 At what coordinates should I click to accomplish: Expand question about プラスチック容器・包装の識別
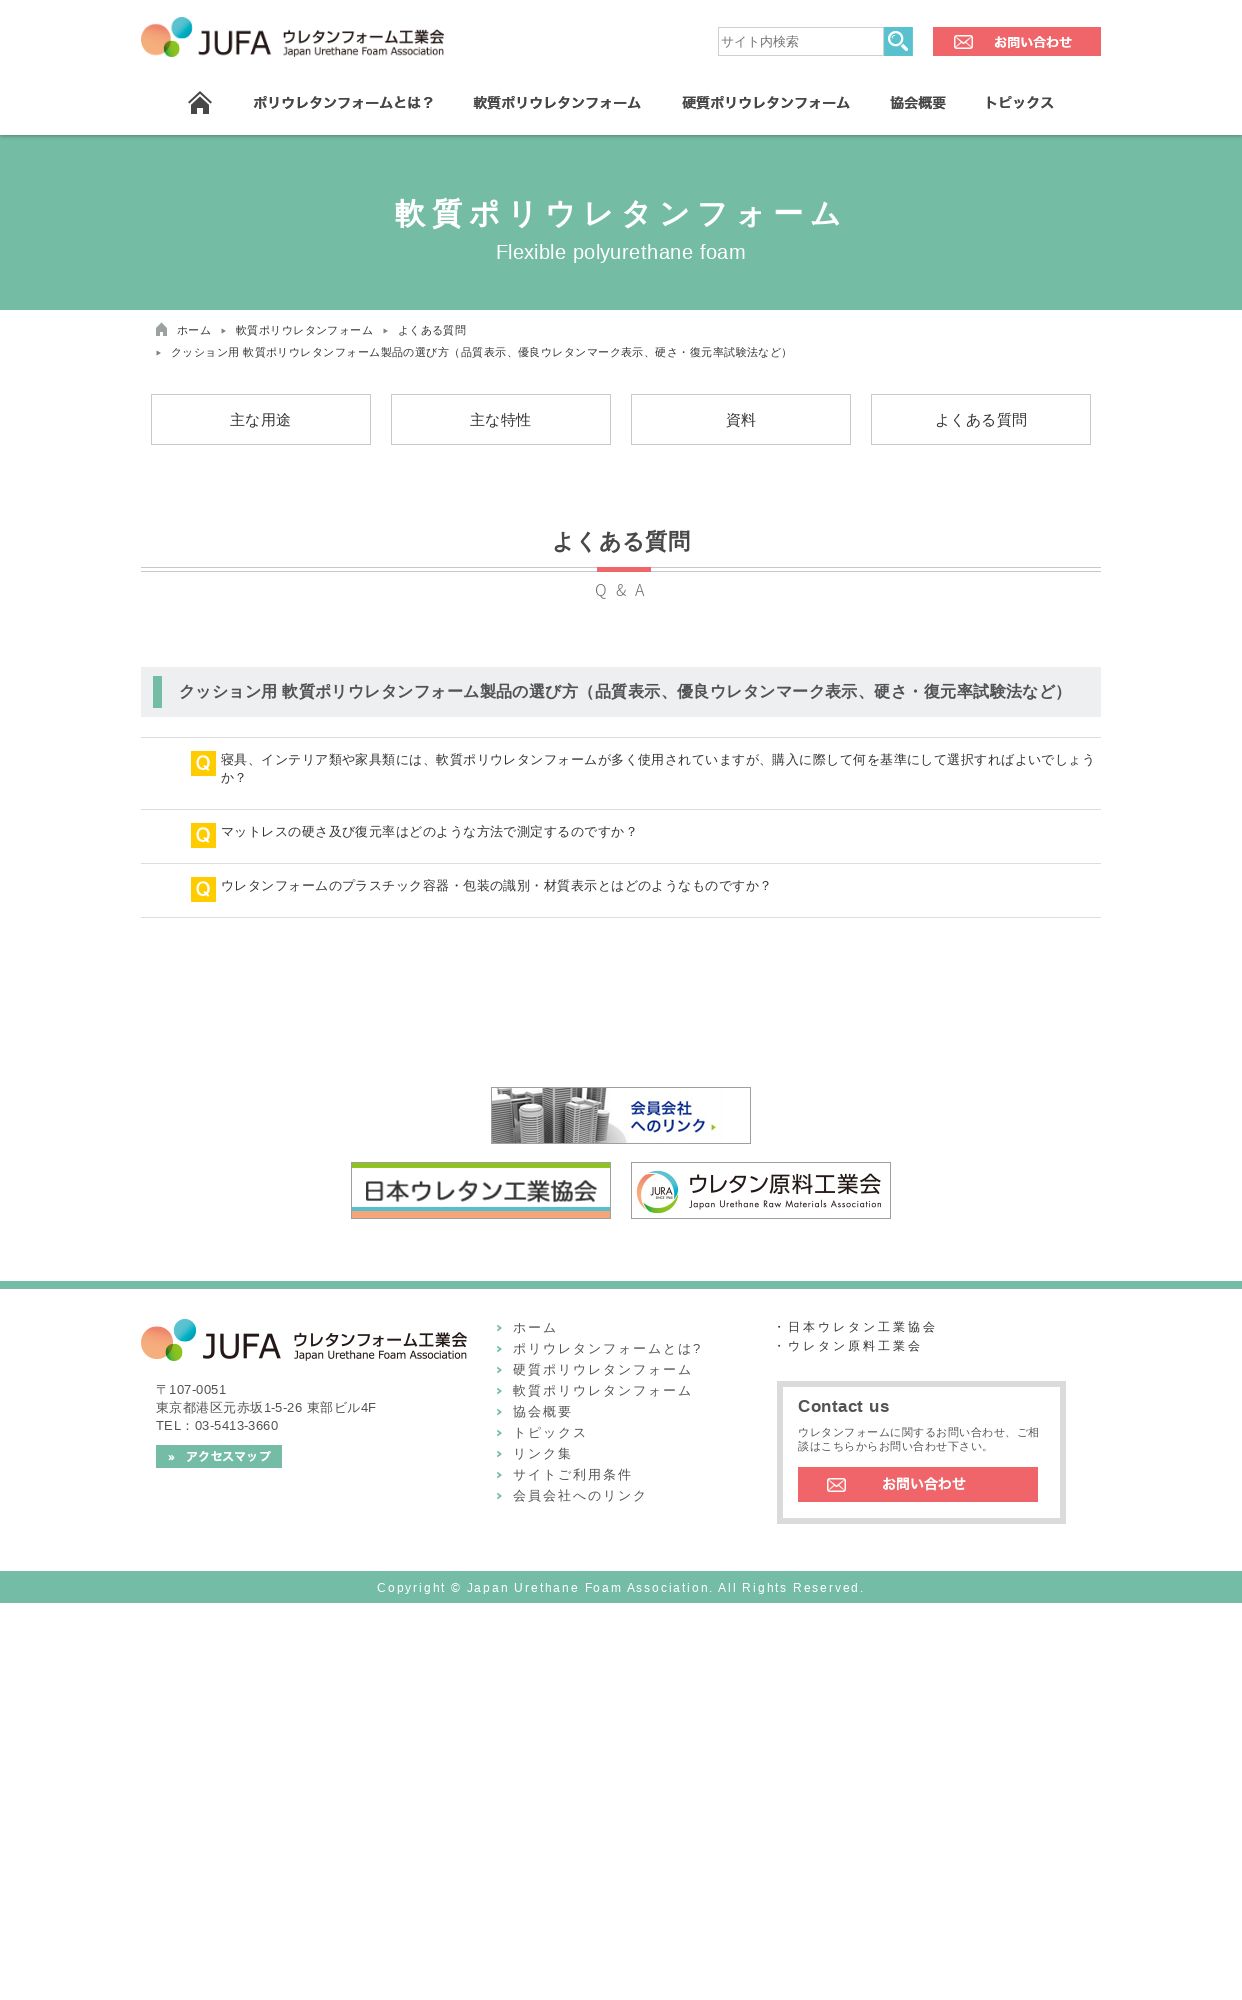coord(495,886)
